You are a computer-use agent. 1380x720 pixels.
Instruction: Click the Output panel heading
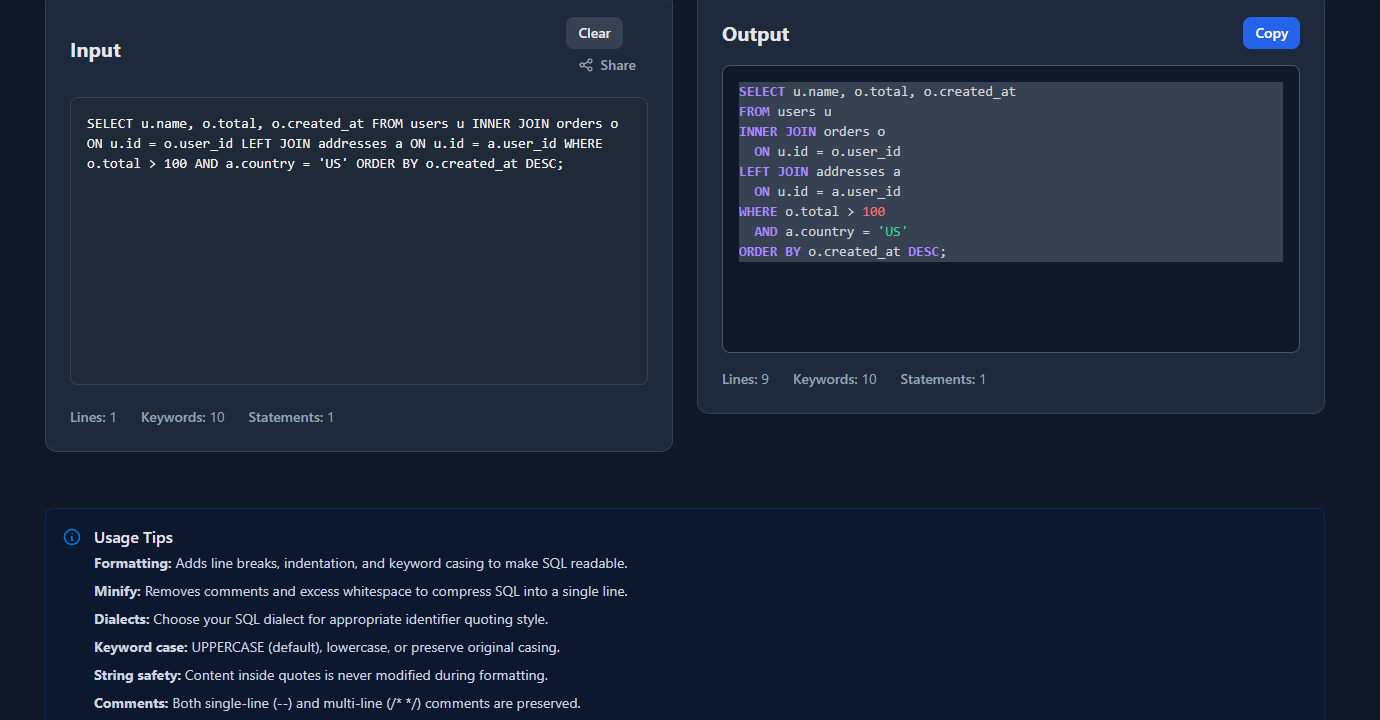(x=756, y=34)
